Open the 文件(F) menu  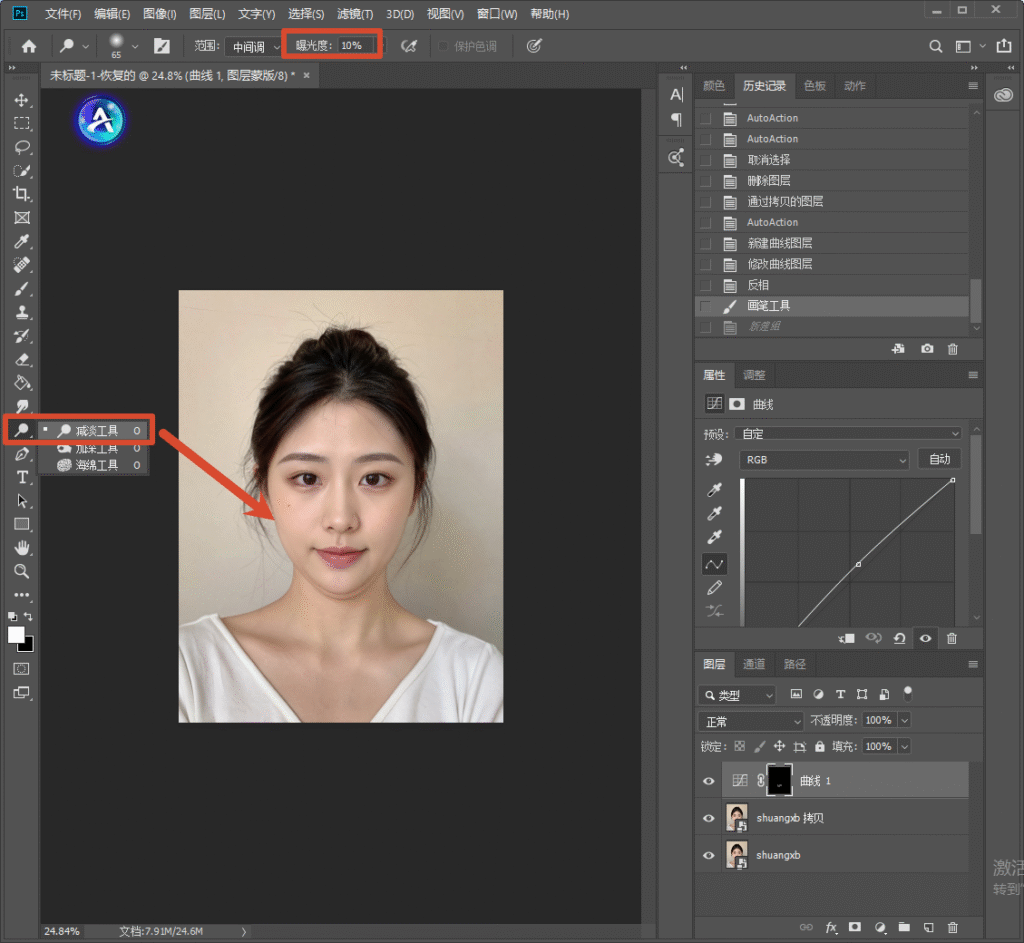[x=63, y=14]
